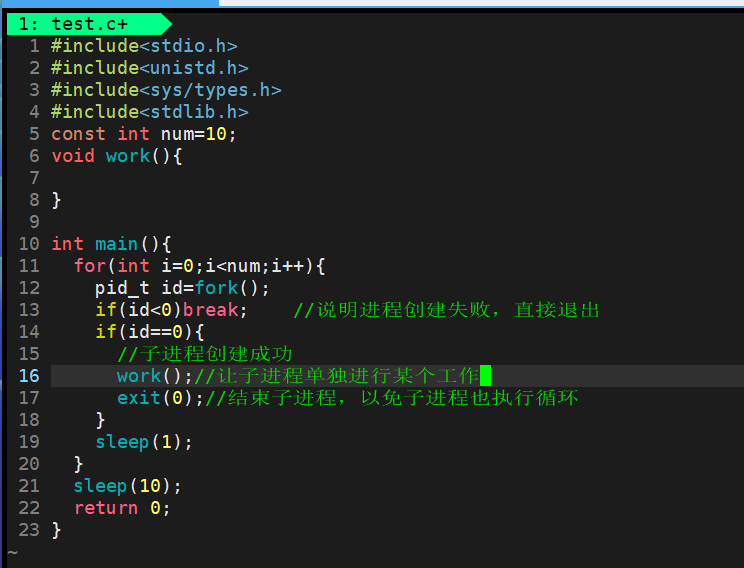The height and width of the screenshot is (568, 744).
Task: Click the 'sleep(10);' line
Action: [x=127, y=486]
